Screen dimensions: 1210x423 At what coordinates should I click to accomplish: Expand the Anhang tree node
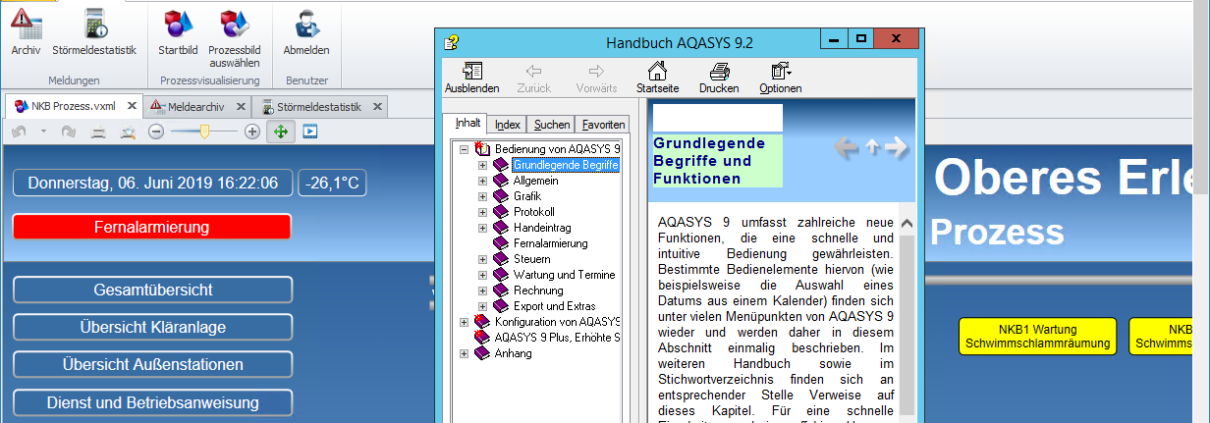tap(463, 353)
